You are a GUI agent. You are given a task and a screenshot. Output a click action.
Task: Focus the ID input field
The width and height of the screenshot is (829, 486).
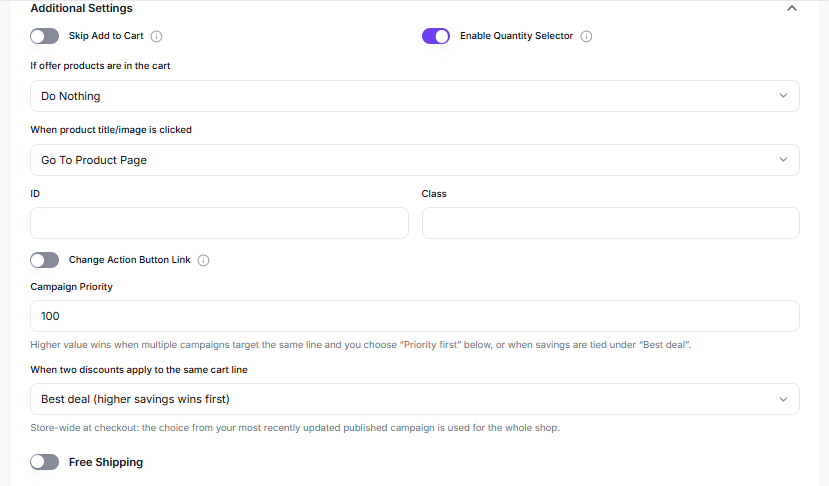219,223
